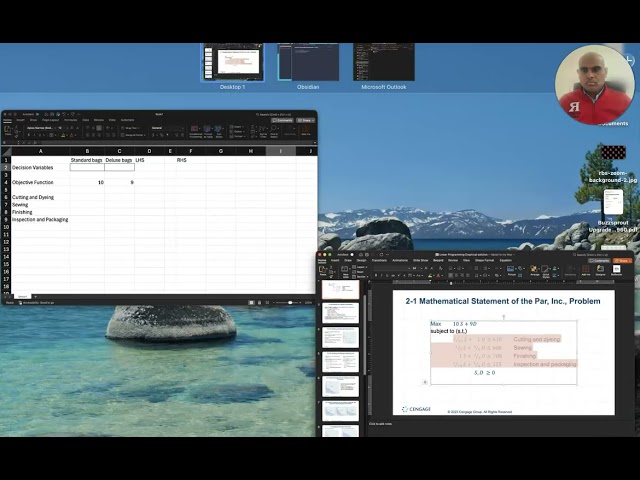The width and height of the screenshot is (640, 480).
Task: Click Add-ins icon in PowerPoint ribbon
Action: (x=586, y=270)
